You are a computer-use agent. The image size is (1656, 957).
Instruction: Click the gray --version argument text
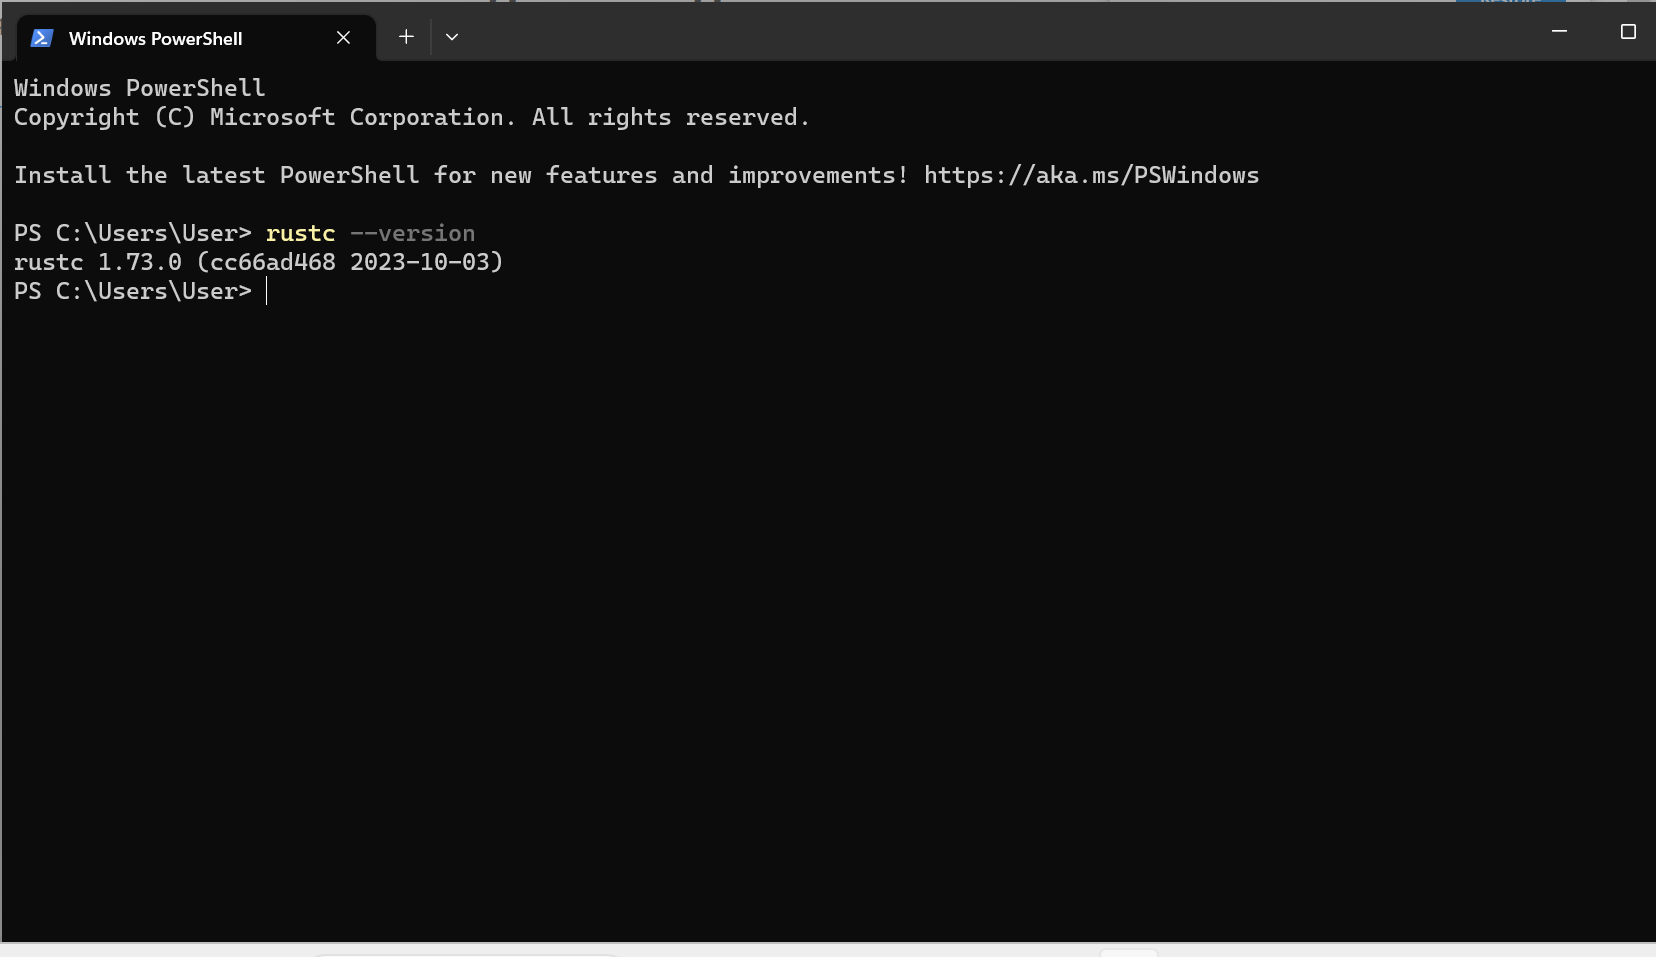point(412,234)
